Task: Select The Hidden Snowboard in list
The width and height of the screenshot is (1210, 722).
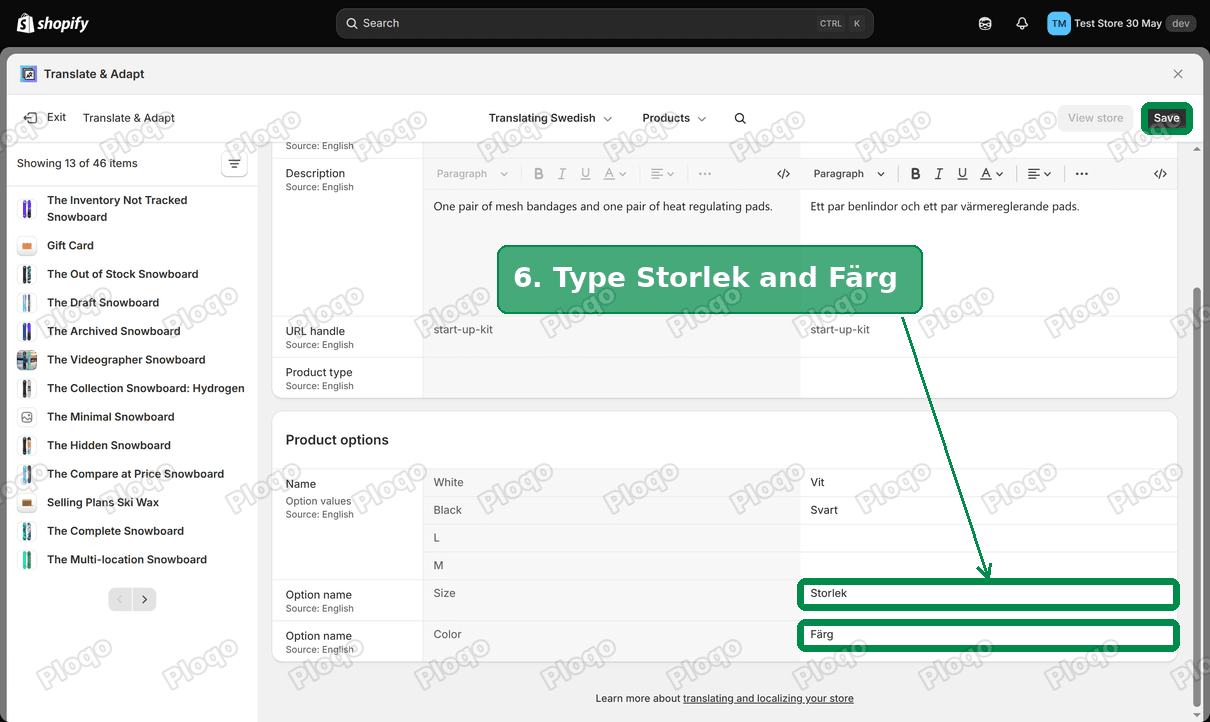Action: (x=109, y=446)
